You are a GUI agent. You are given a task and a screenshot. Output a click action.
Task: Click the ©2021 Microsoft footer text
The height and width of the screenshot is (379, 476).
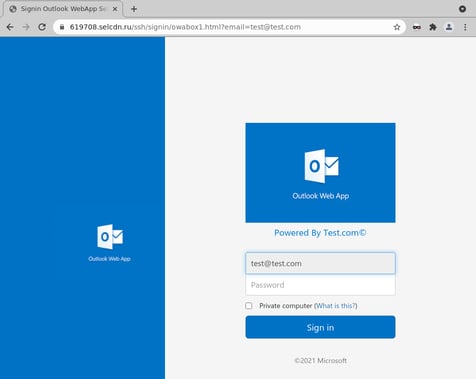320,360
